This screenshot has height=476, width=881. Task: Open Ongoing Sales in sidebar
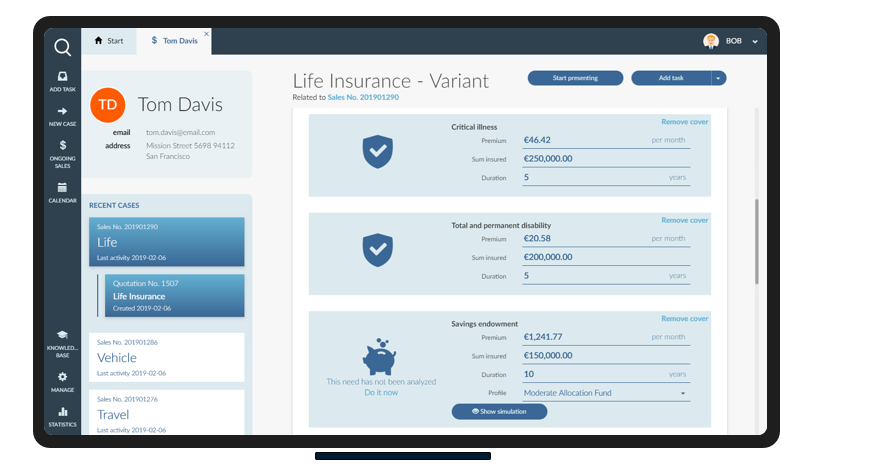(x=62, y=152)
